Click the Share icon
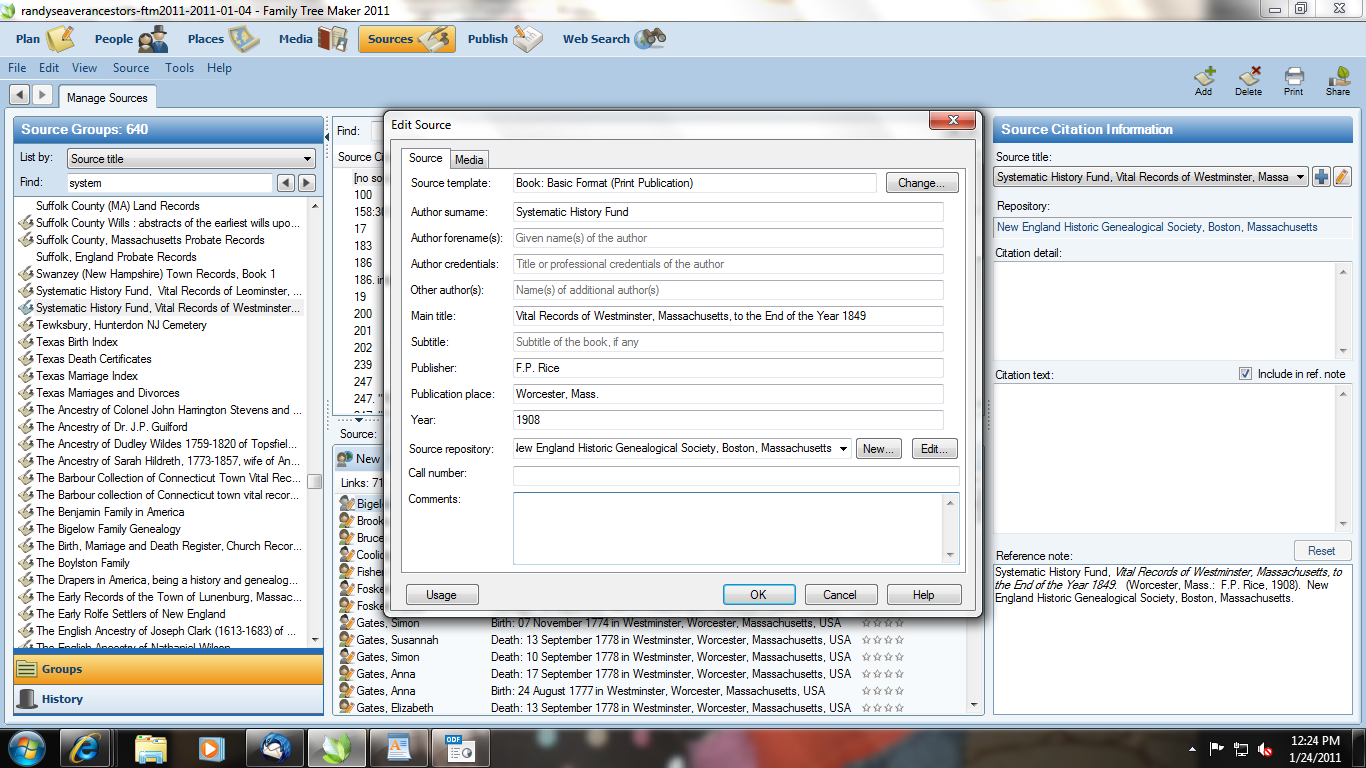This screenshot has height=768, width=1366. (1338, 82)
